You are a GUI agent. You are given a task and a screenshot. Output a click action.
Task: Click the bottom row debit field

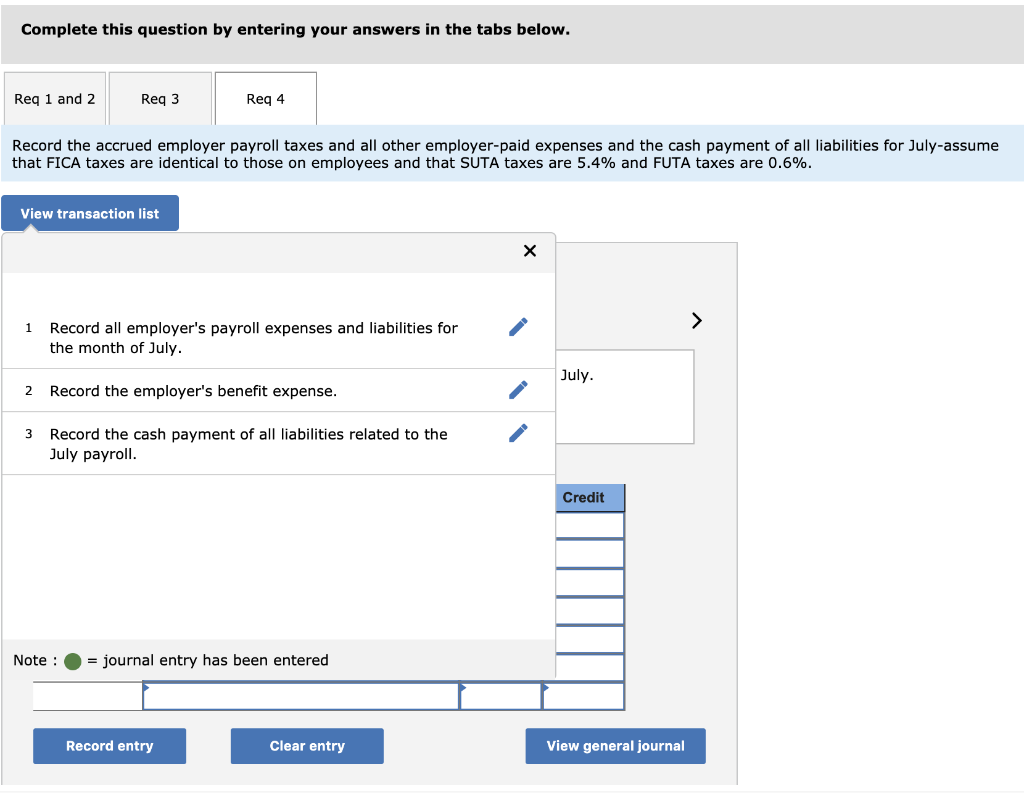[501, 696]
